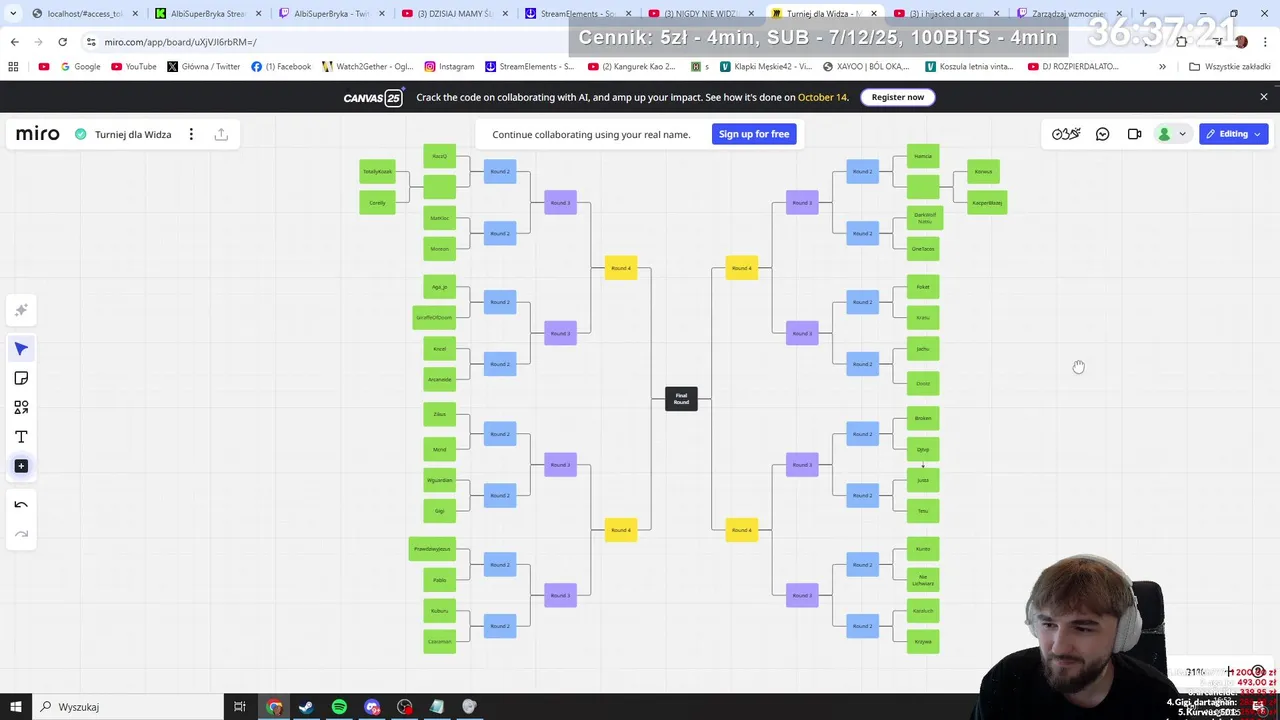Dismiss the Canvas 25 banner

coord(1263,97)
